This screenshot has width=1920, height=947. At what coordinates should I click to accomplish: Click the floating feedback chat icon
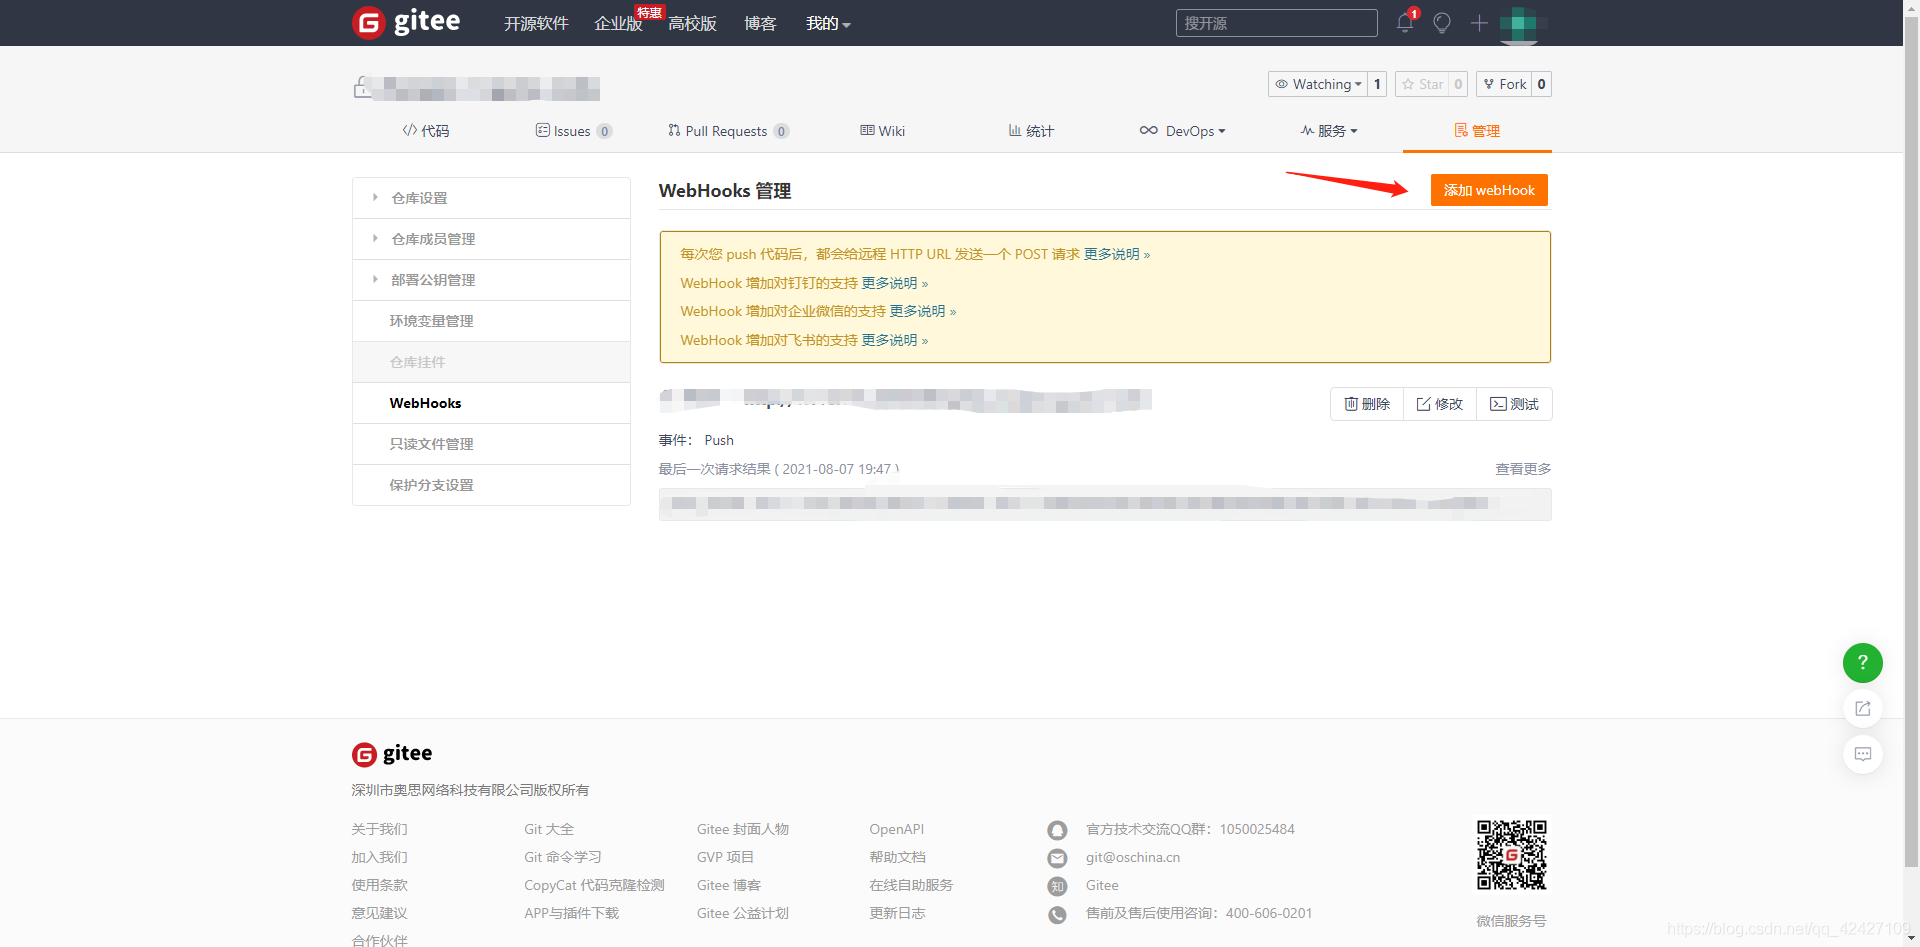[x=1862, y=754]
